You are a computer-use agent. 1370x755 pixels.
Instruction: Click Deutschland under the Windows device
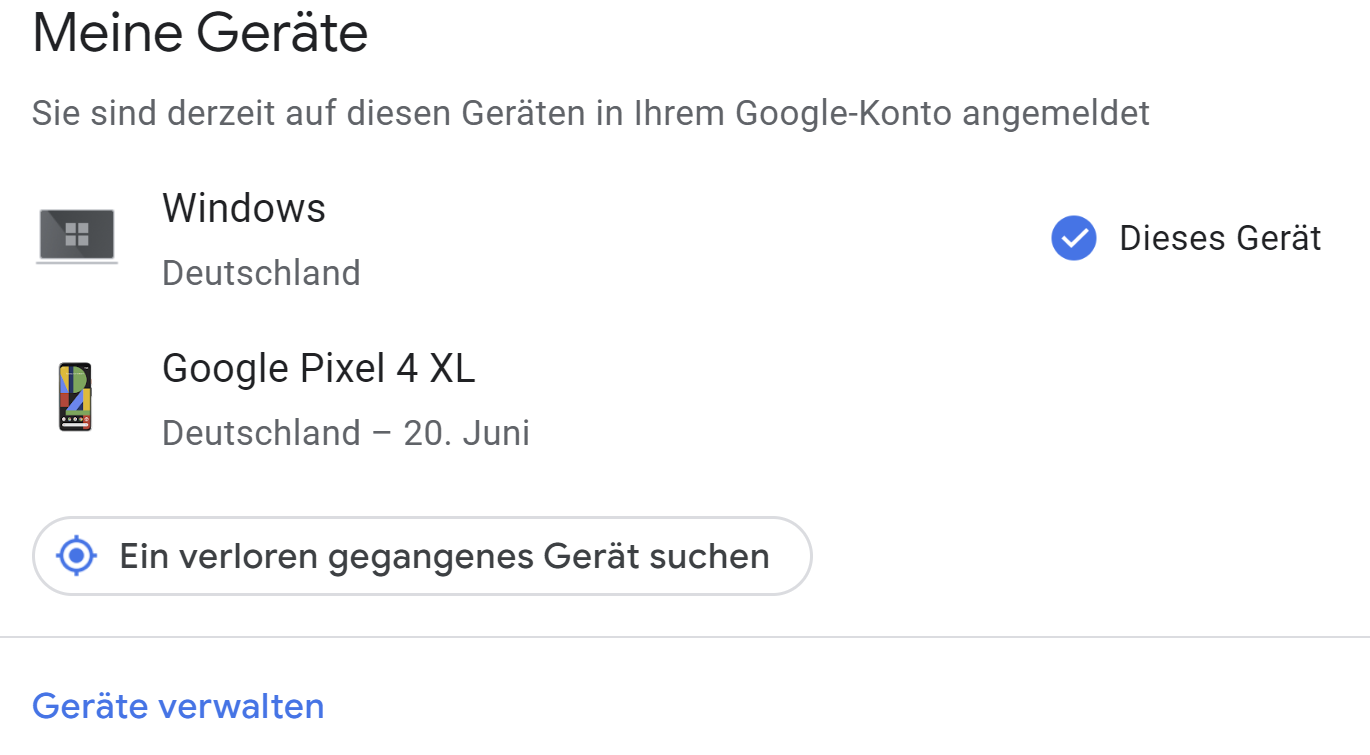261,273
